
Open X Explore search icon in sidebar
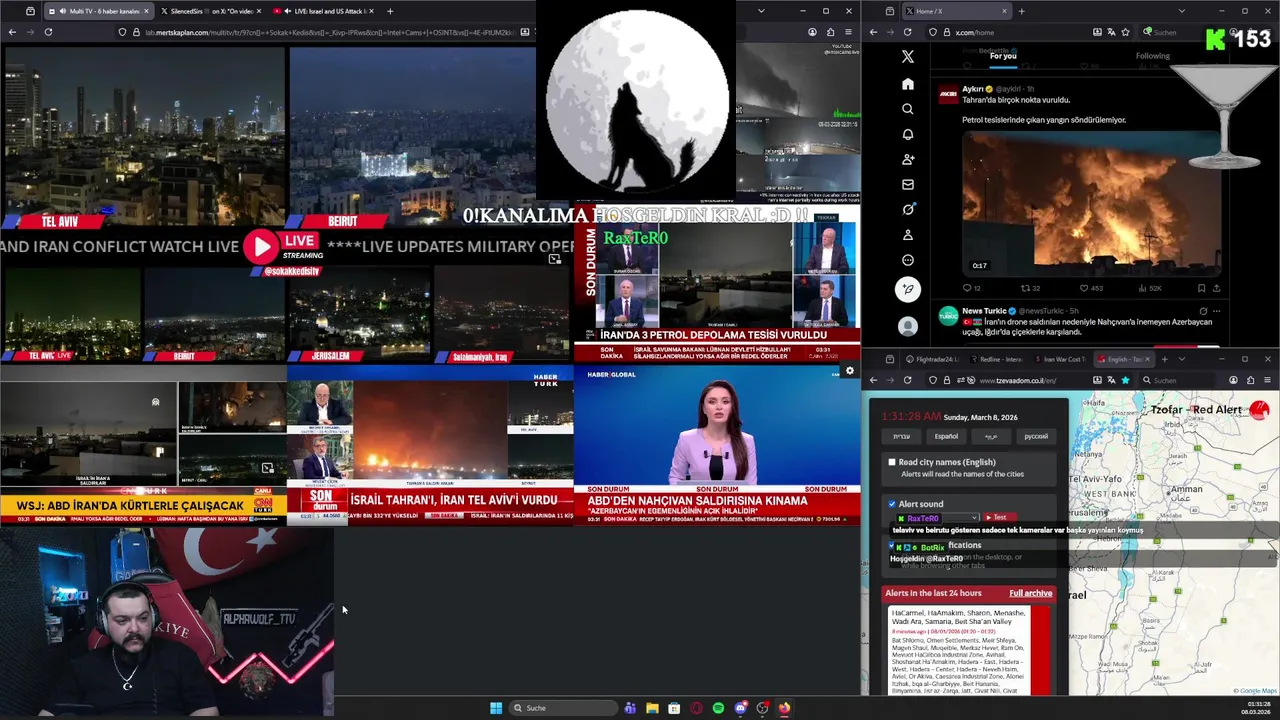point(908,109)
